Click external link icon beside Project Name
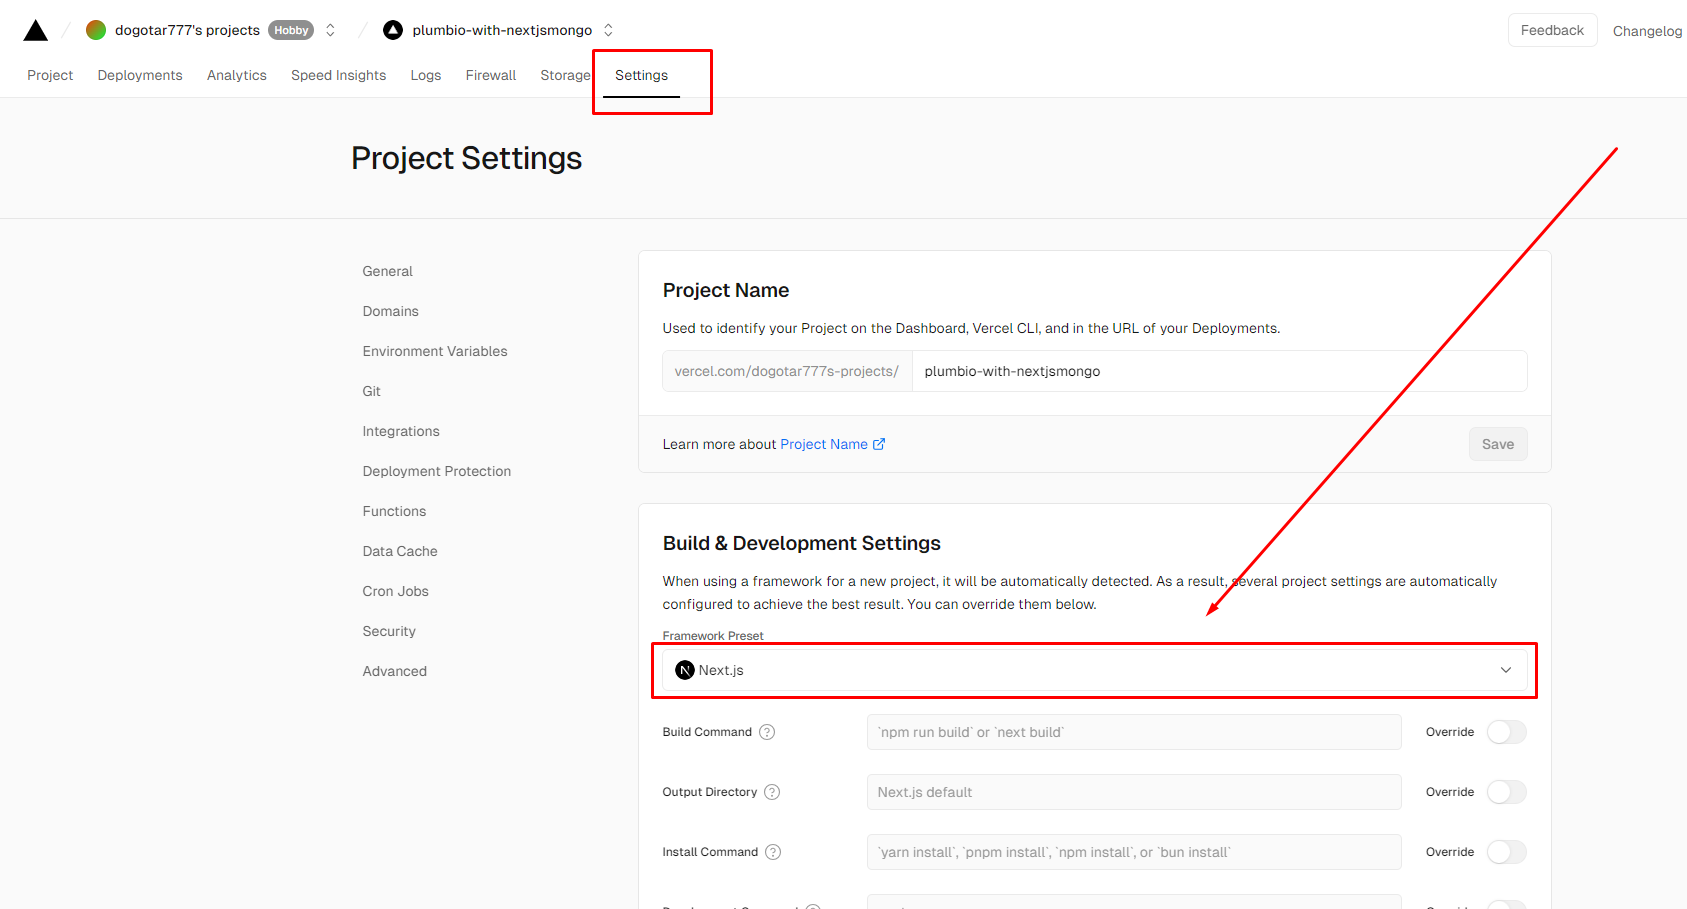The height and width of the screenshot is (909, 1687). click(x=879, y=444)
